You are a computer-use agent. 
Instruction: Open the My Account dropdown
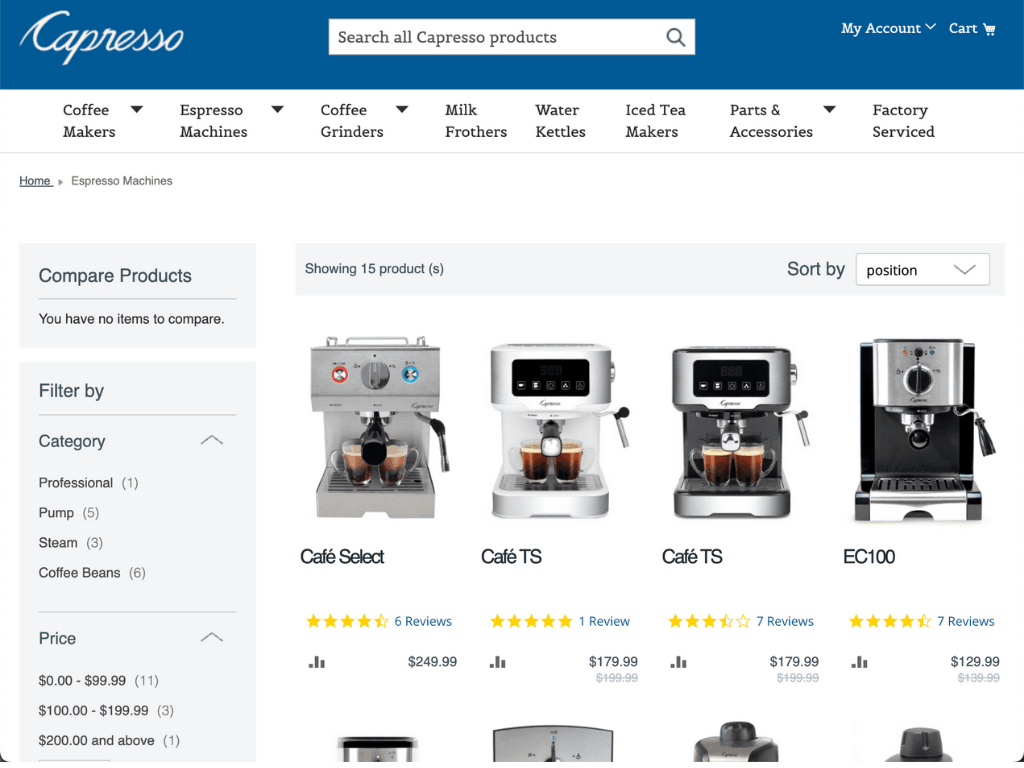tap(888, 29)
